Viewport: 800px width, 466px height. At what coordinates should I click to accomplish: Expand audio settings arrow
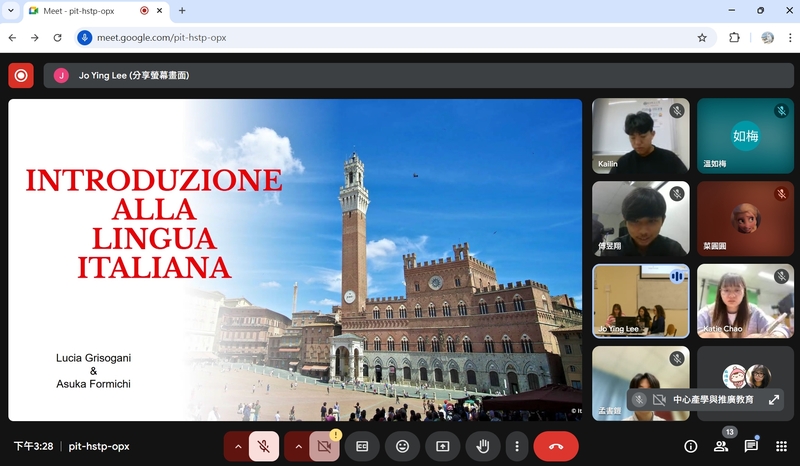point(237,446)
